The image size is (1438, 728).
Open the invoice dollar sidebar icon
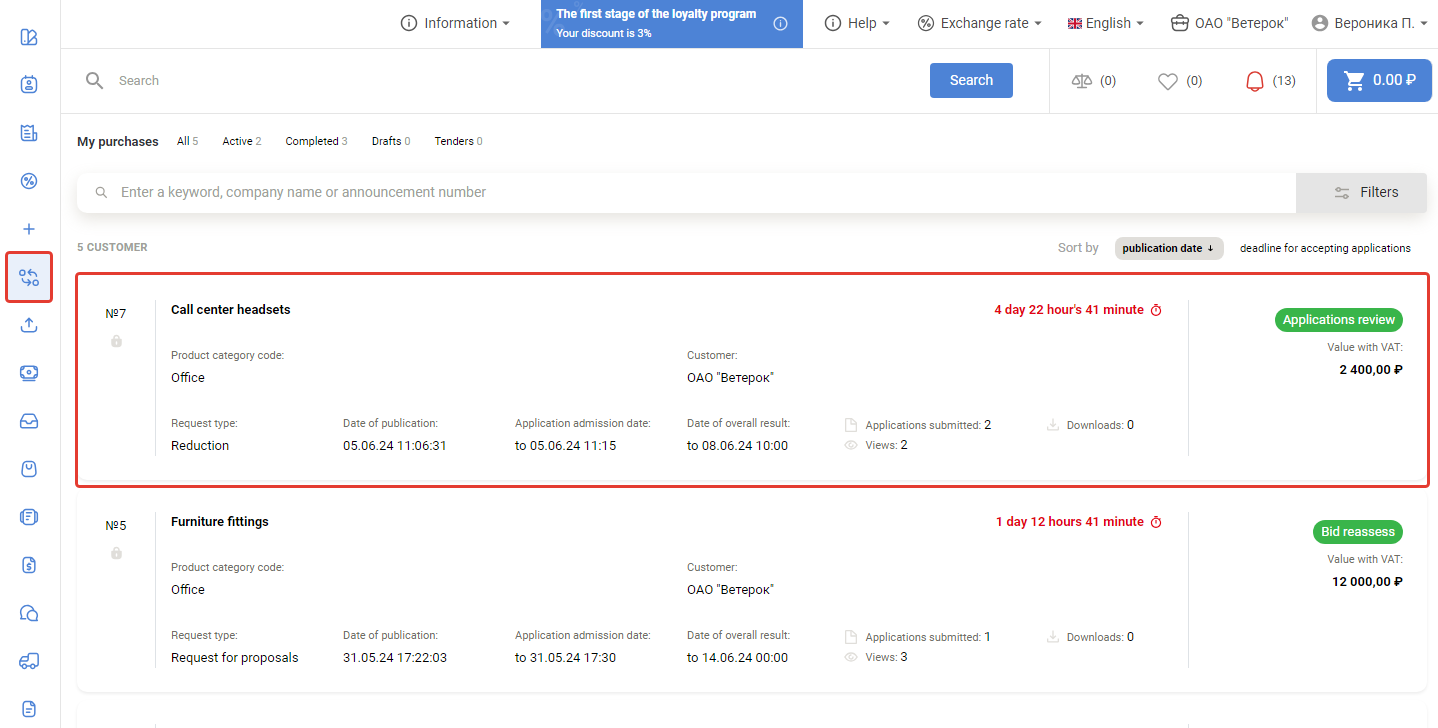(29, 565)
